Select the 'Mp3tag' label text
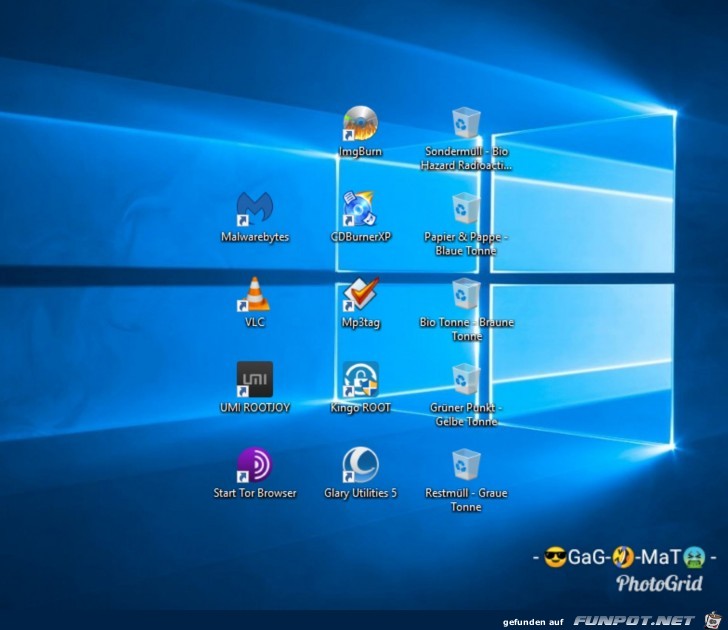 [x=361, y=323]
